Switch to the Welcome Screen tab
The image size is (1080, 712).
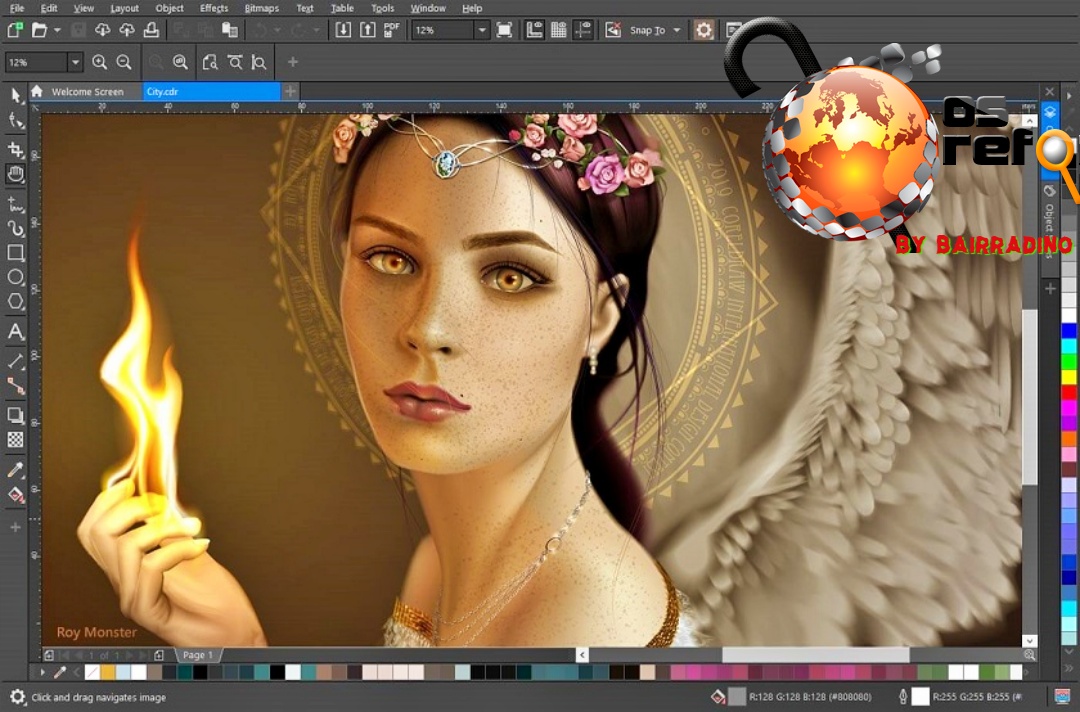(x=87, y=92)
